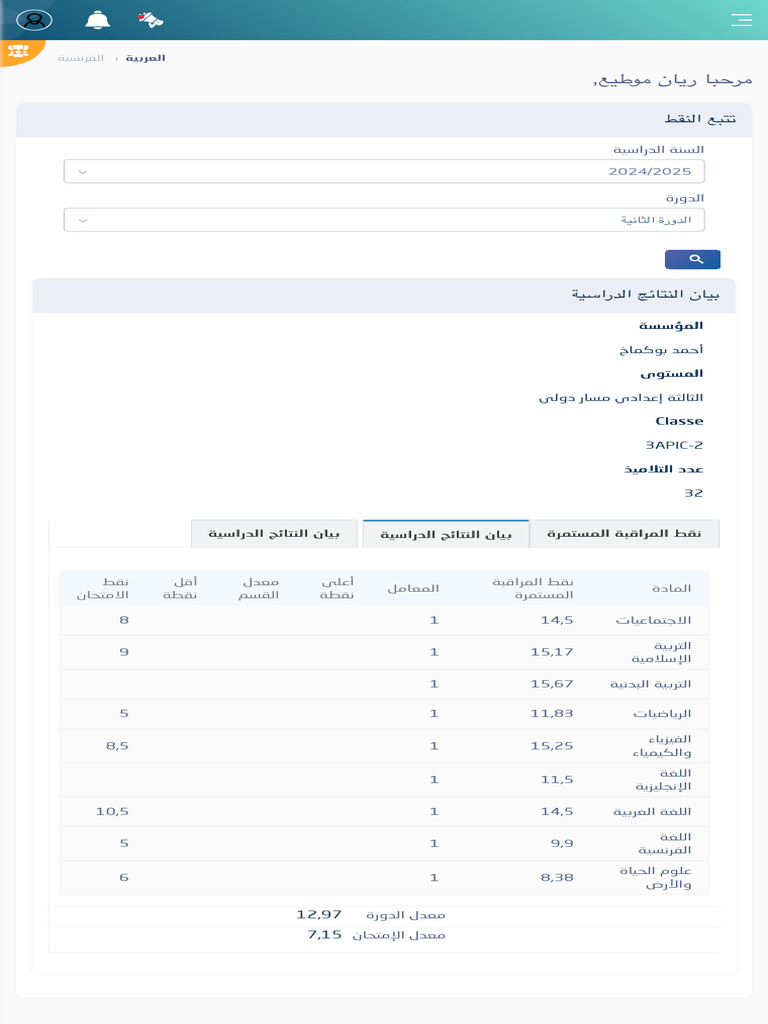Click the المادة column header
The width and height of the screenshot is (768, 1024).
[x=671, y=588]
